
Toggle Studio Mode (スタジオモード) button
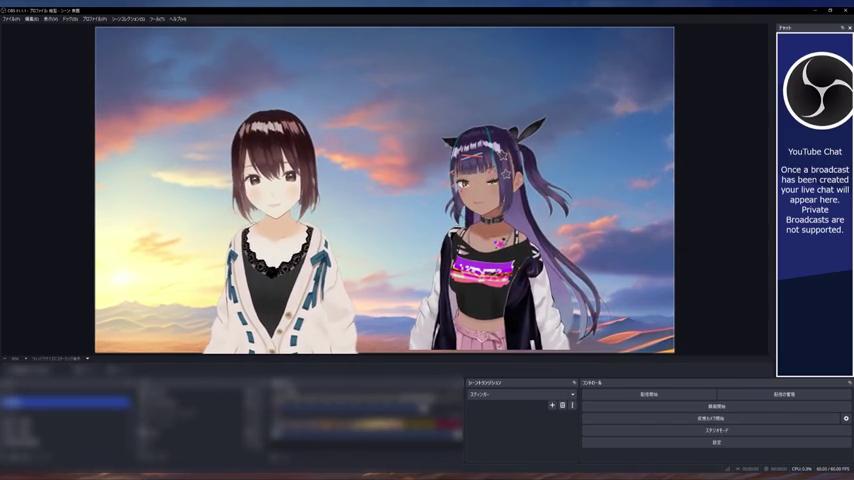pyautogui.click(x=717, y=430)
